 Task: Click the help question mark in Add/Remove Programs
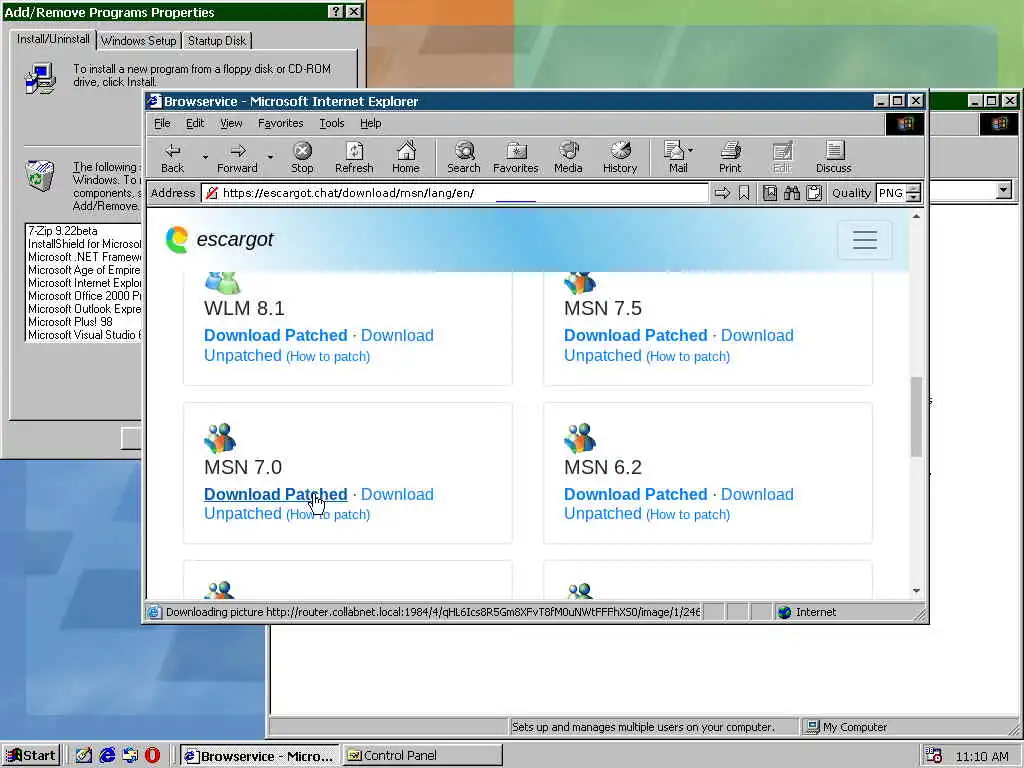click(x=335, y=12)
